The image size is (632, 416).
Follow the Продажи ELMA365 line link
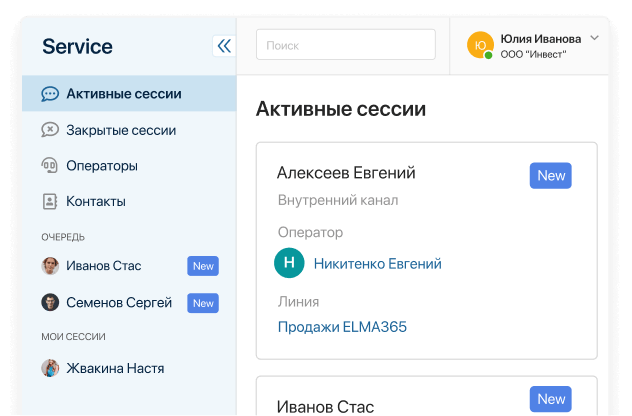tap(342, 327)
